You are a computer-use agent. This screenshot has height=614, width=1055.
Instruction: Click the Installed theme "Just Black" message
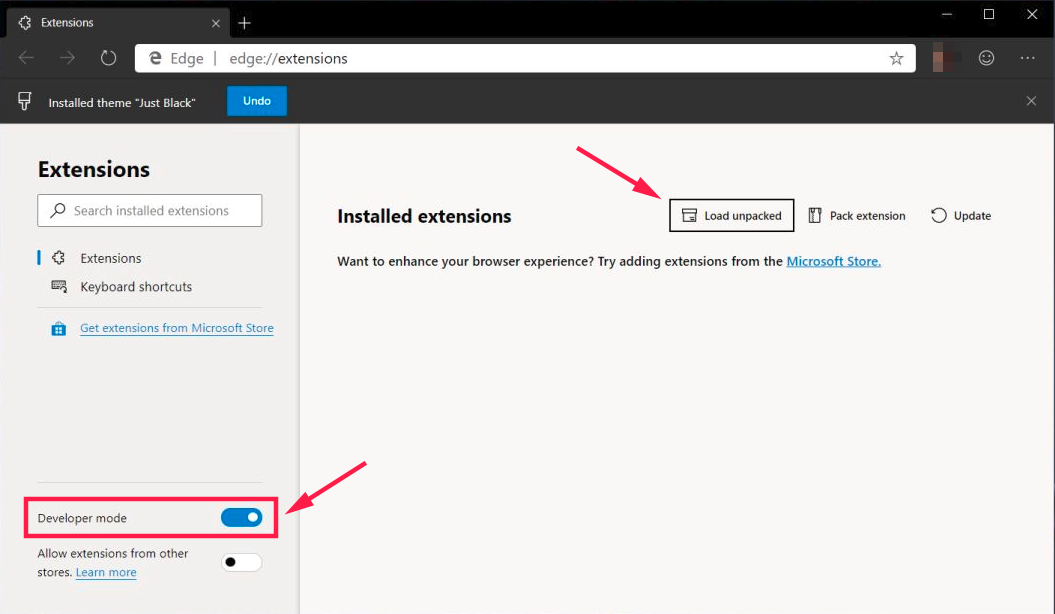[x=122, y=103]
